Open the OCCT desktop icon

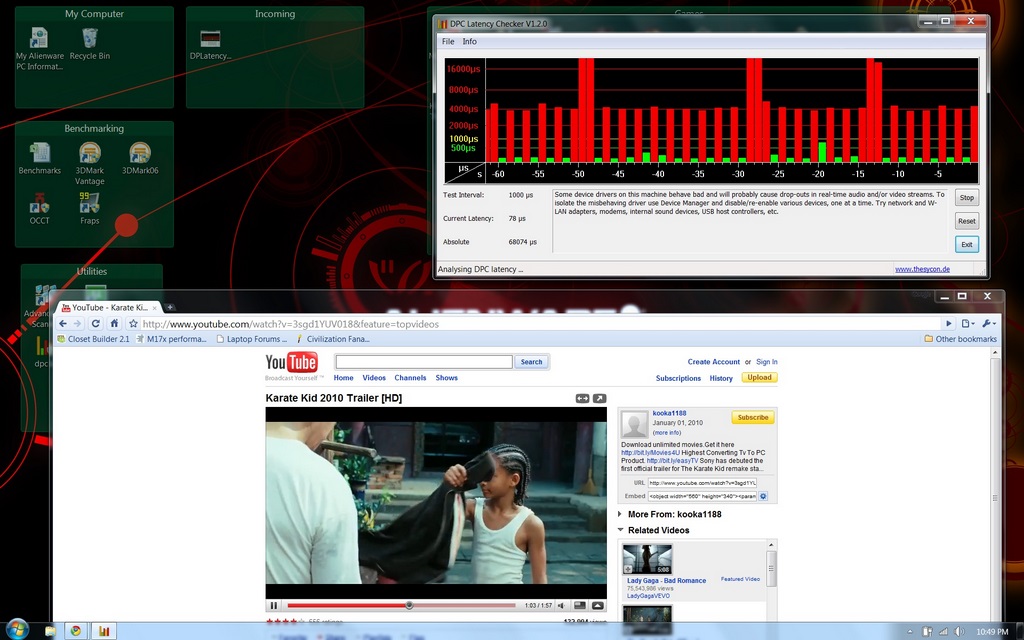(39, 209)
